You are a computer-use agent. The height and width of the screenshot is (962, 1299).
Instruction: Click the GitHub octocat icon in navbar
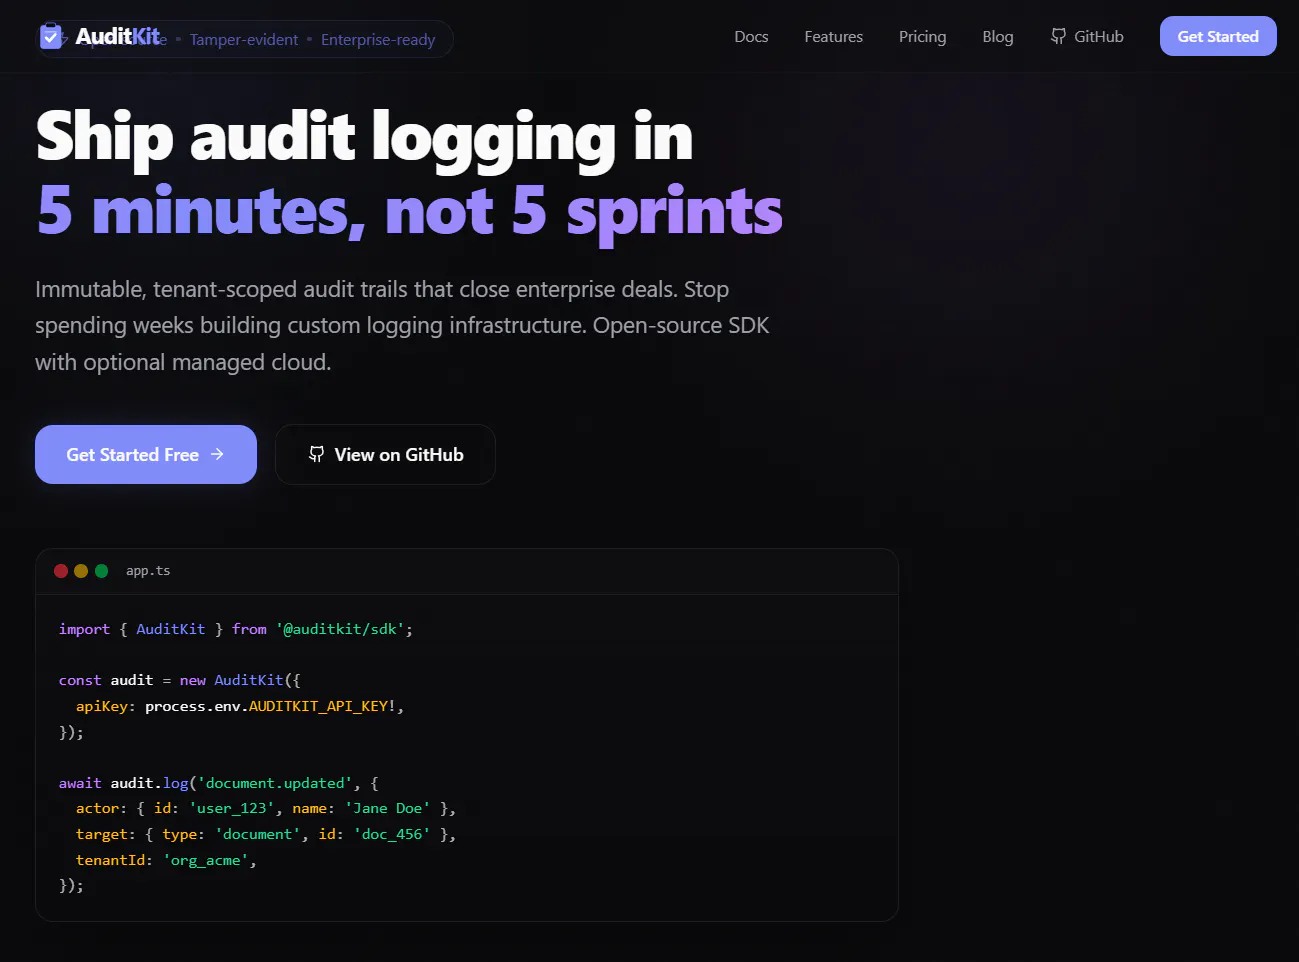pyautogui.click(x=1058, y=36)
